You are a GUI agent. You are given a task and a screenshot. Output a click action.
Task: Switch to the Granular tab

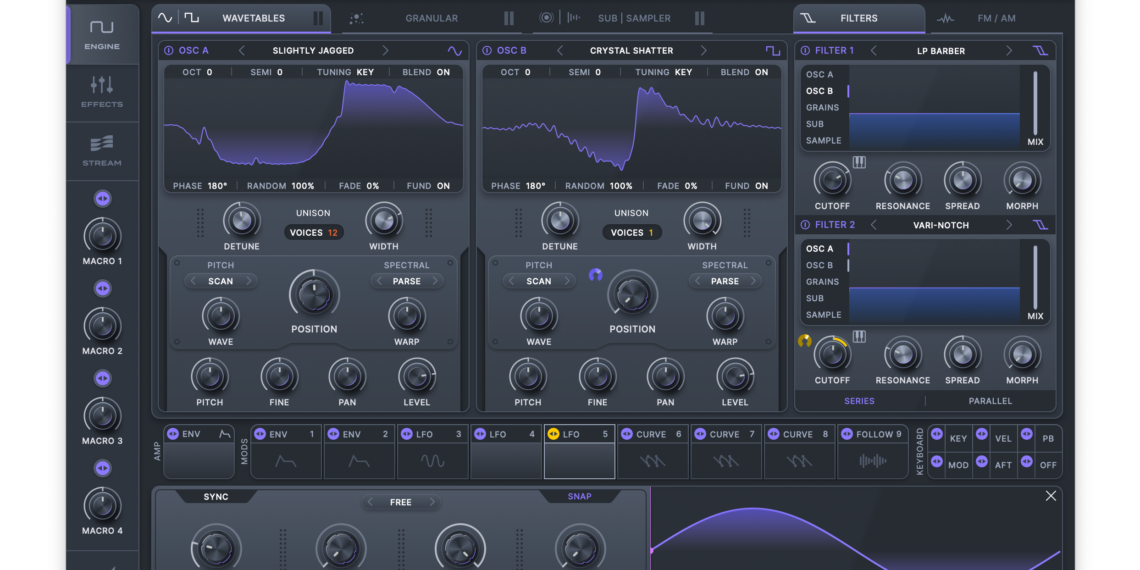pos(431,18)
